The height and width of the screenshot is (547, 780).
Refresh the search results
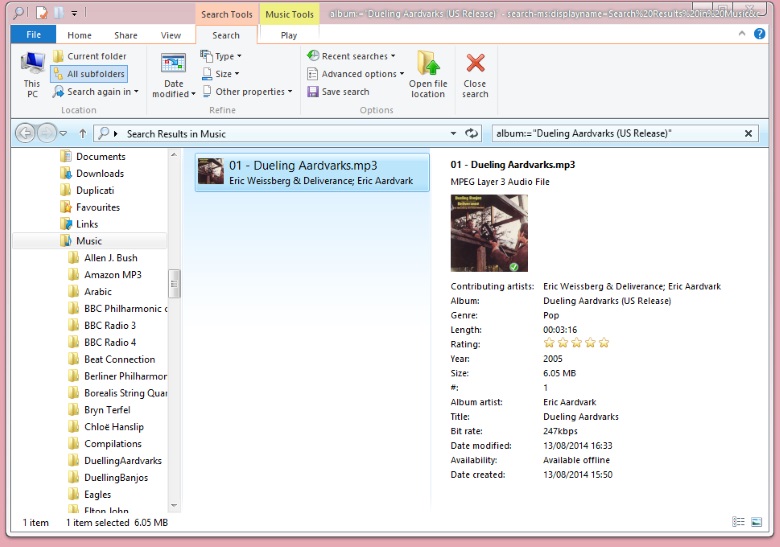[471, 133]
